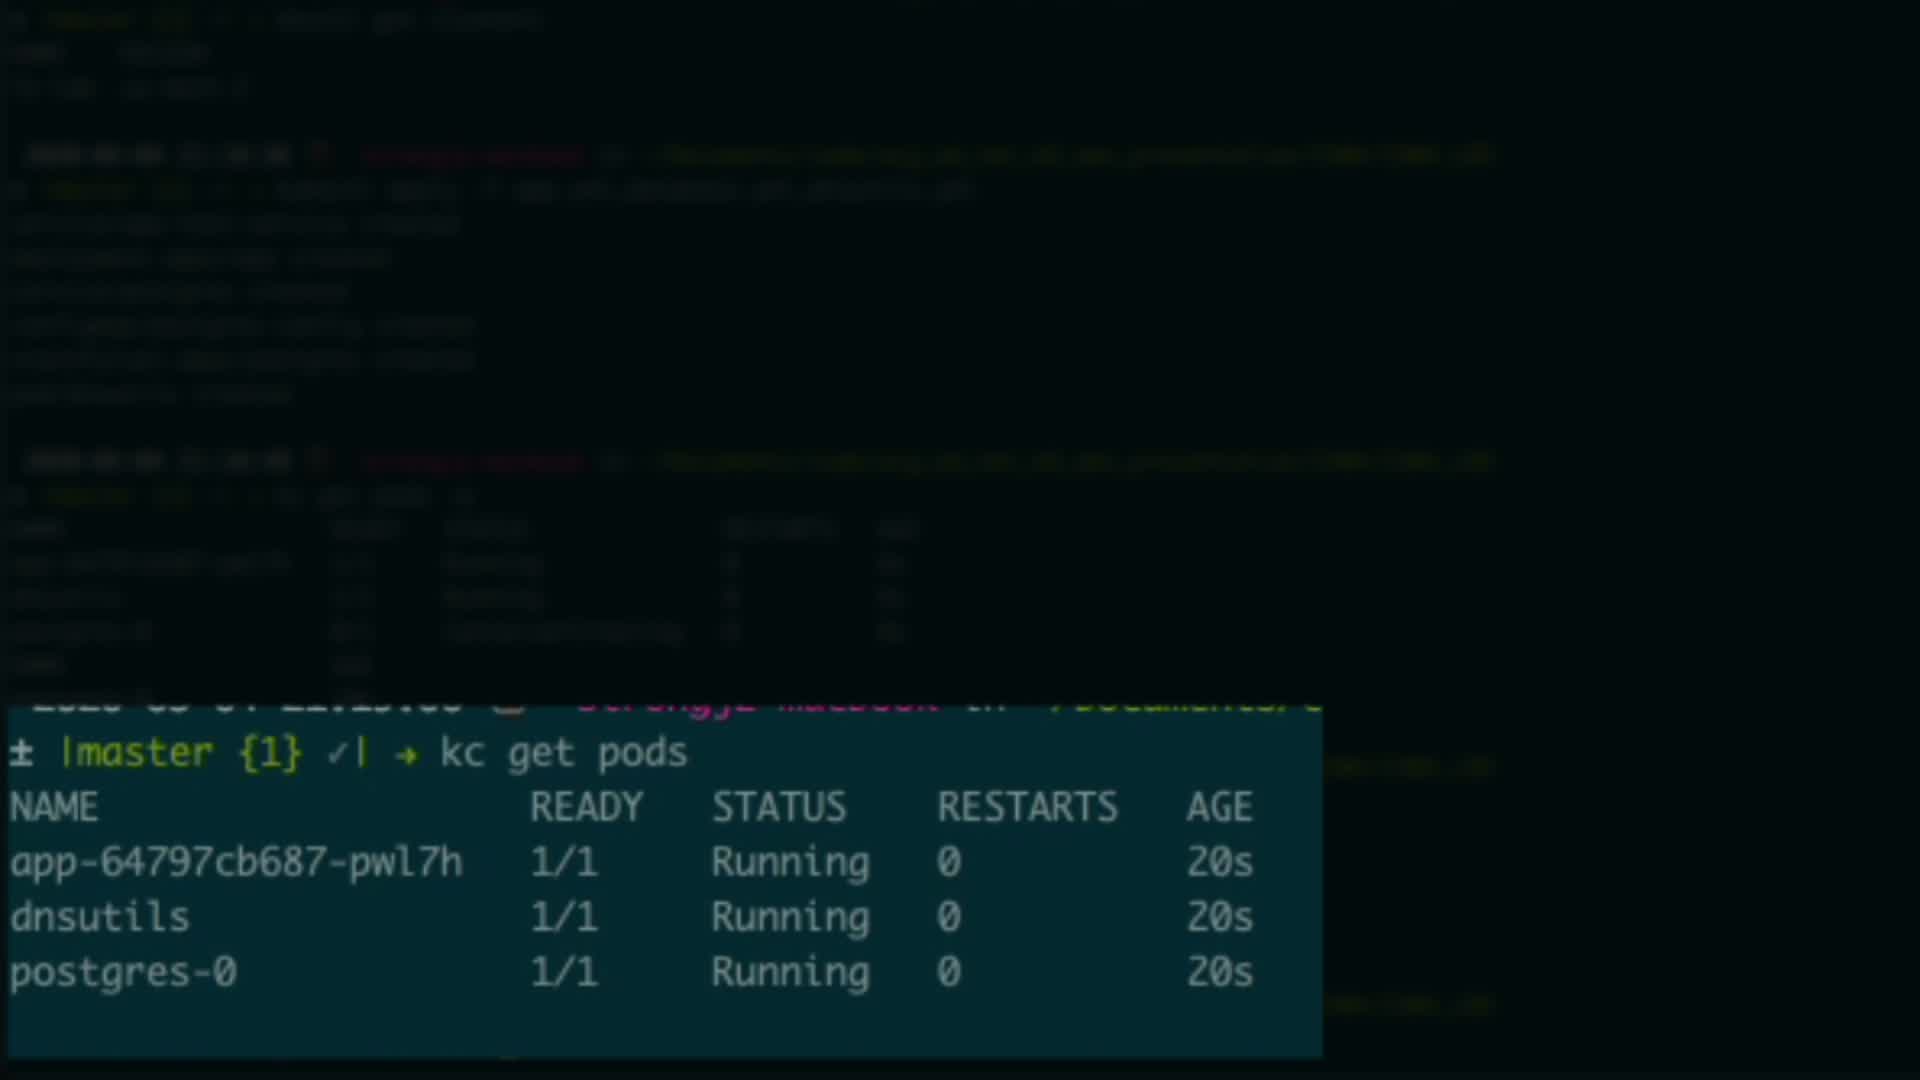This screenshot has width=1920, height=1080.
Task: Click the ± git status symbol
Action: click(21, 753)
